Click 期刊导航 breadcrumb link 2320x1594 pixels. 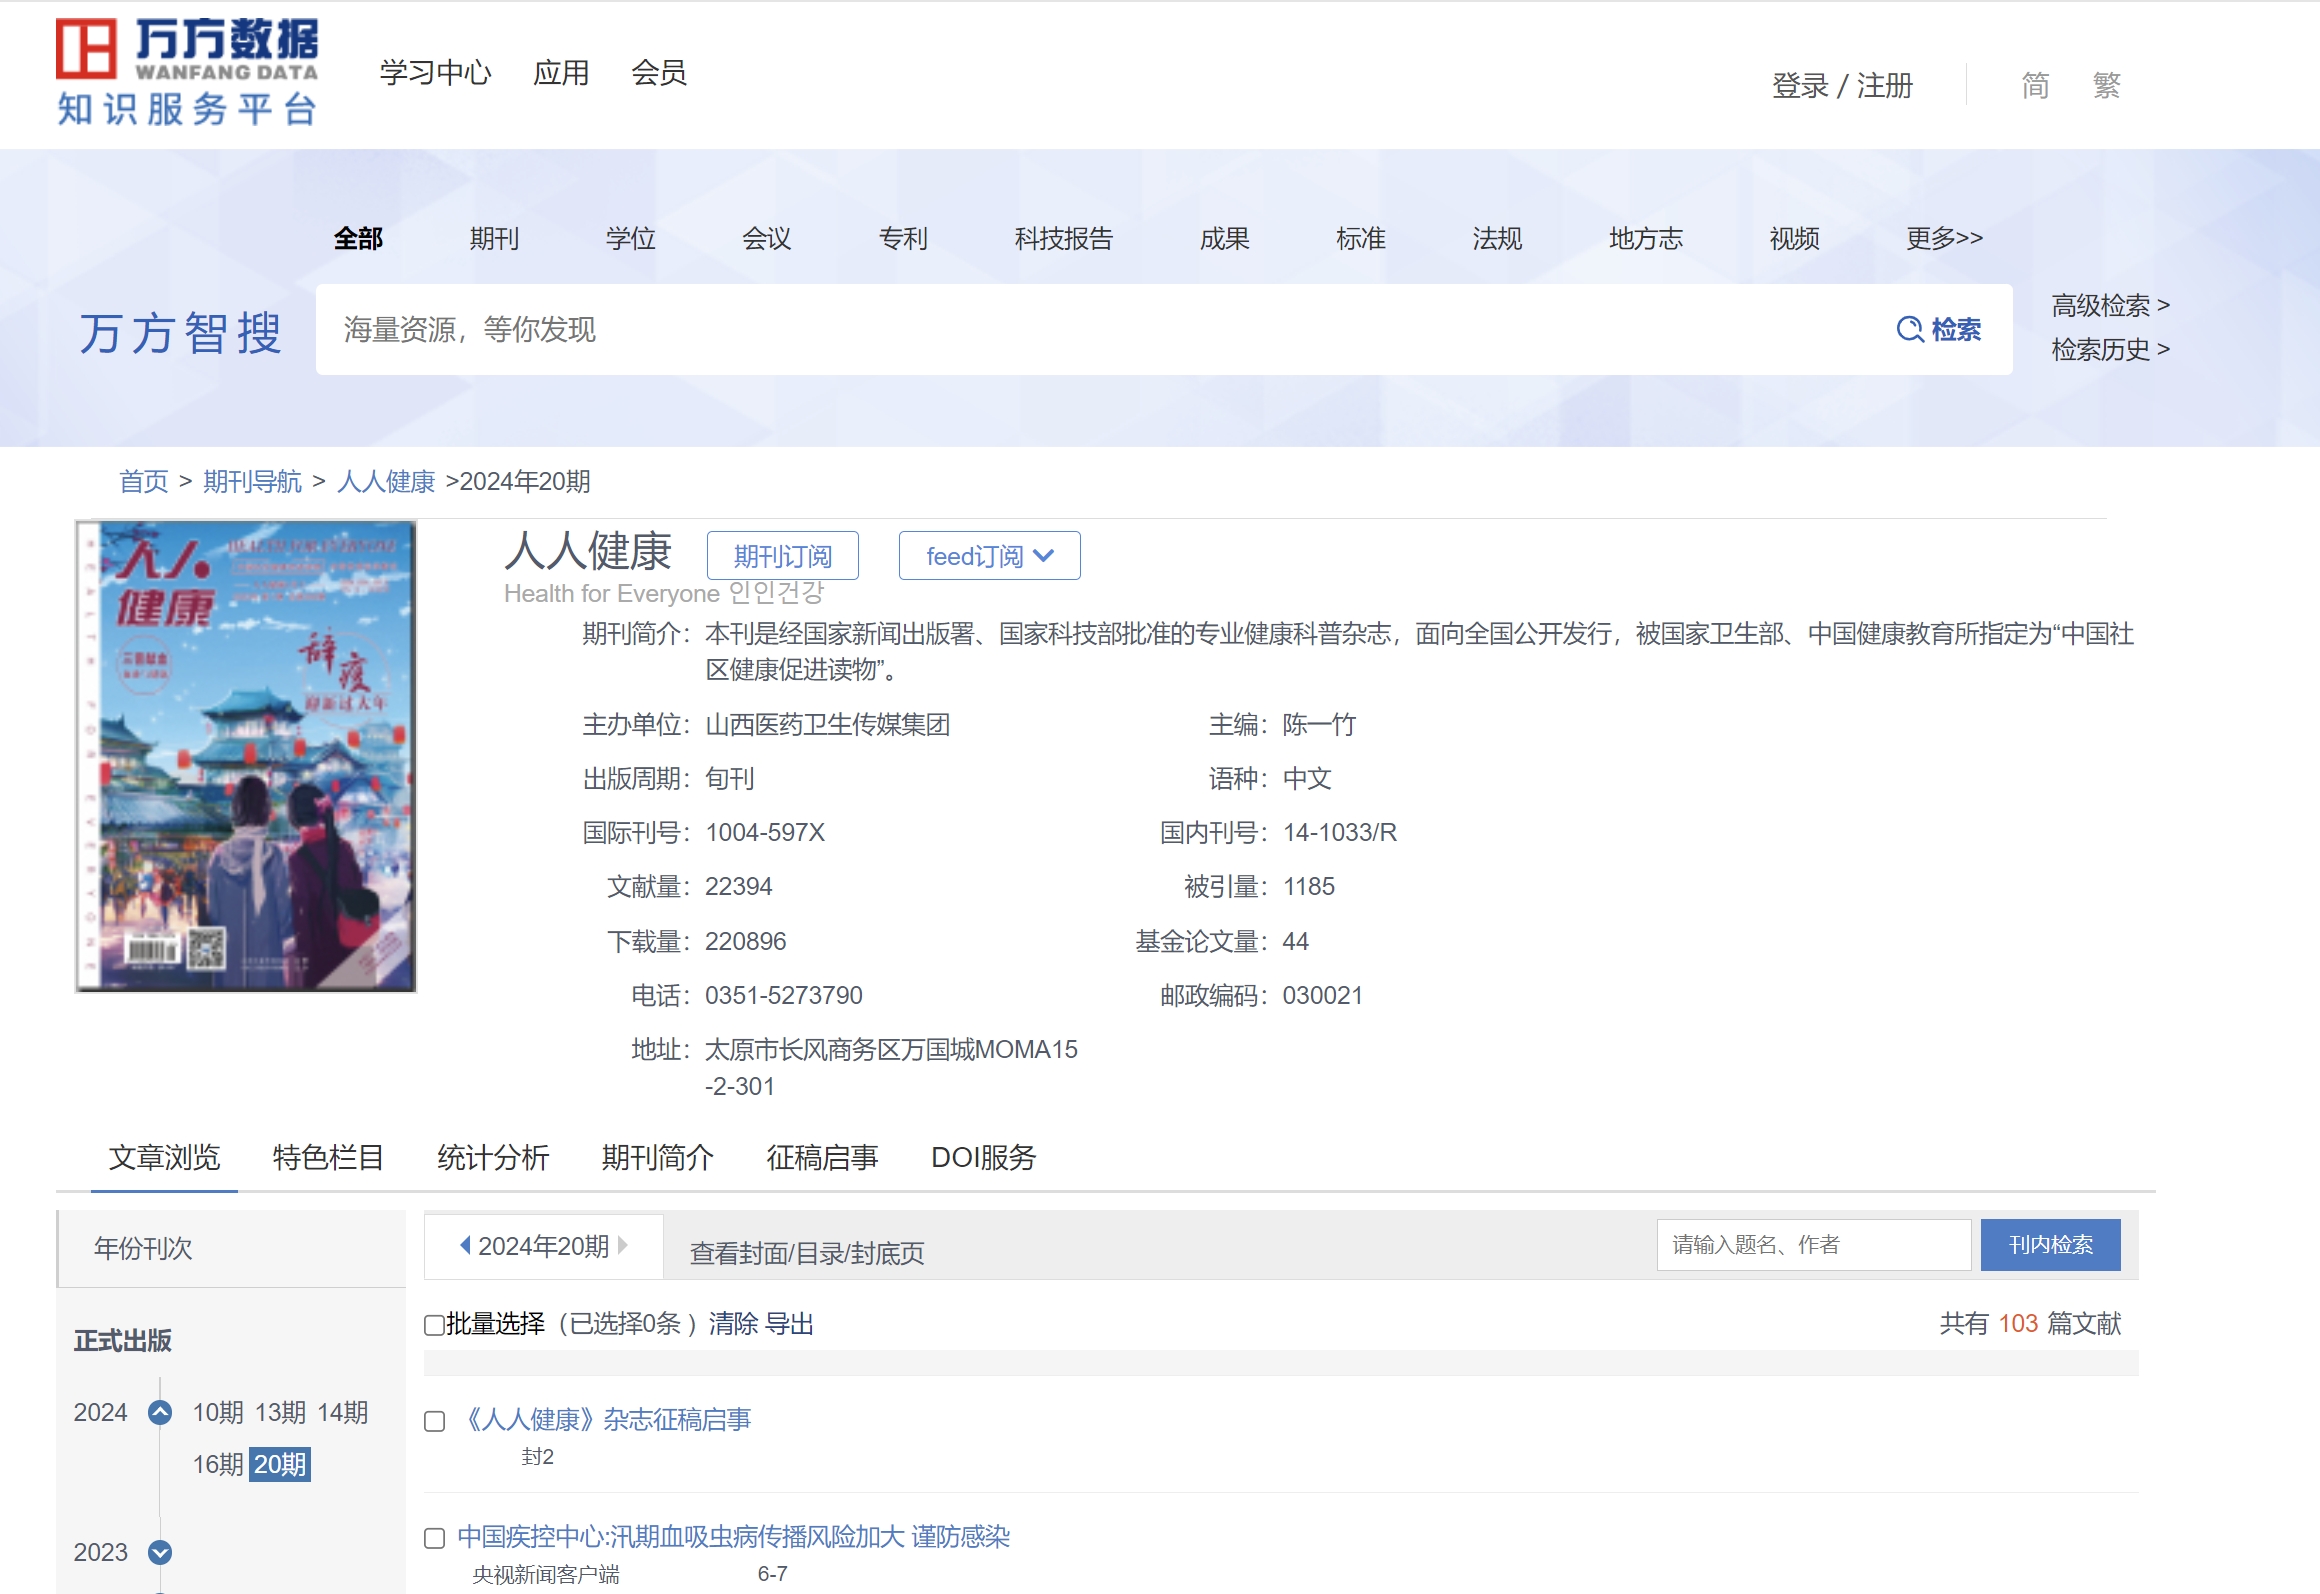(x=252, y=481)
